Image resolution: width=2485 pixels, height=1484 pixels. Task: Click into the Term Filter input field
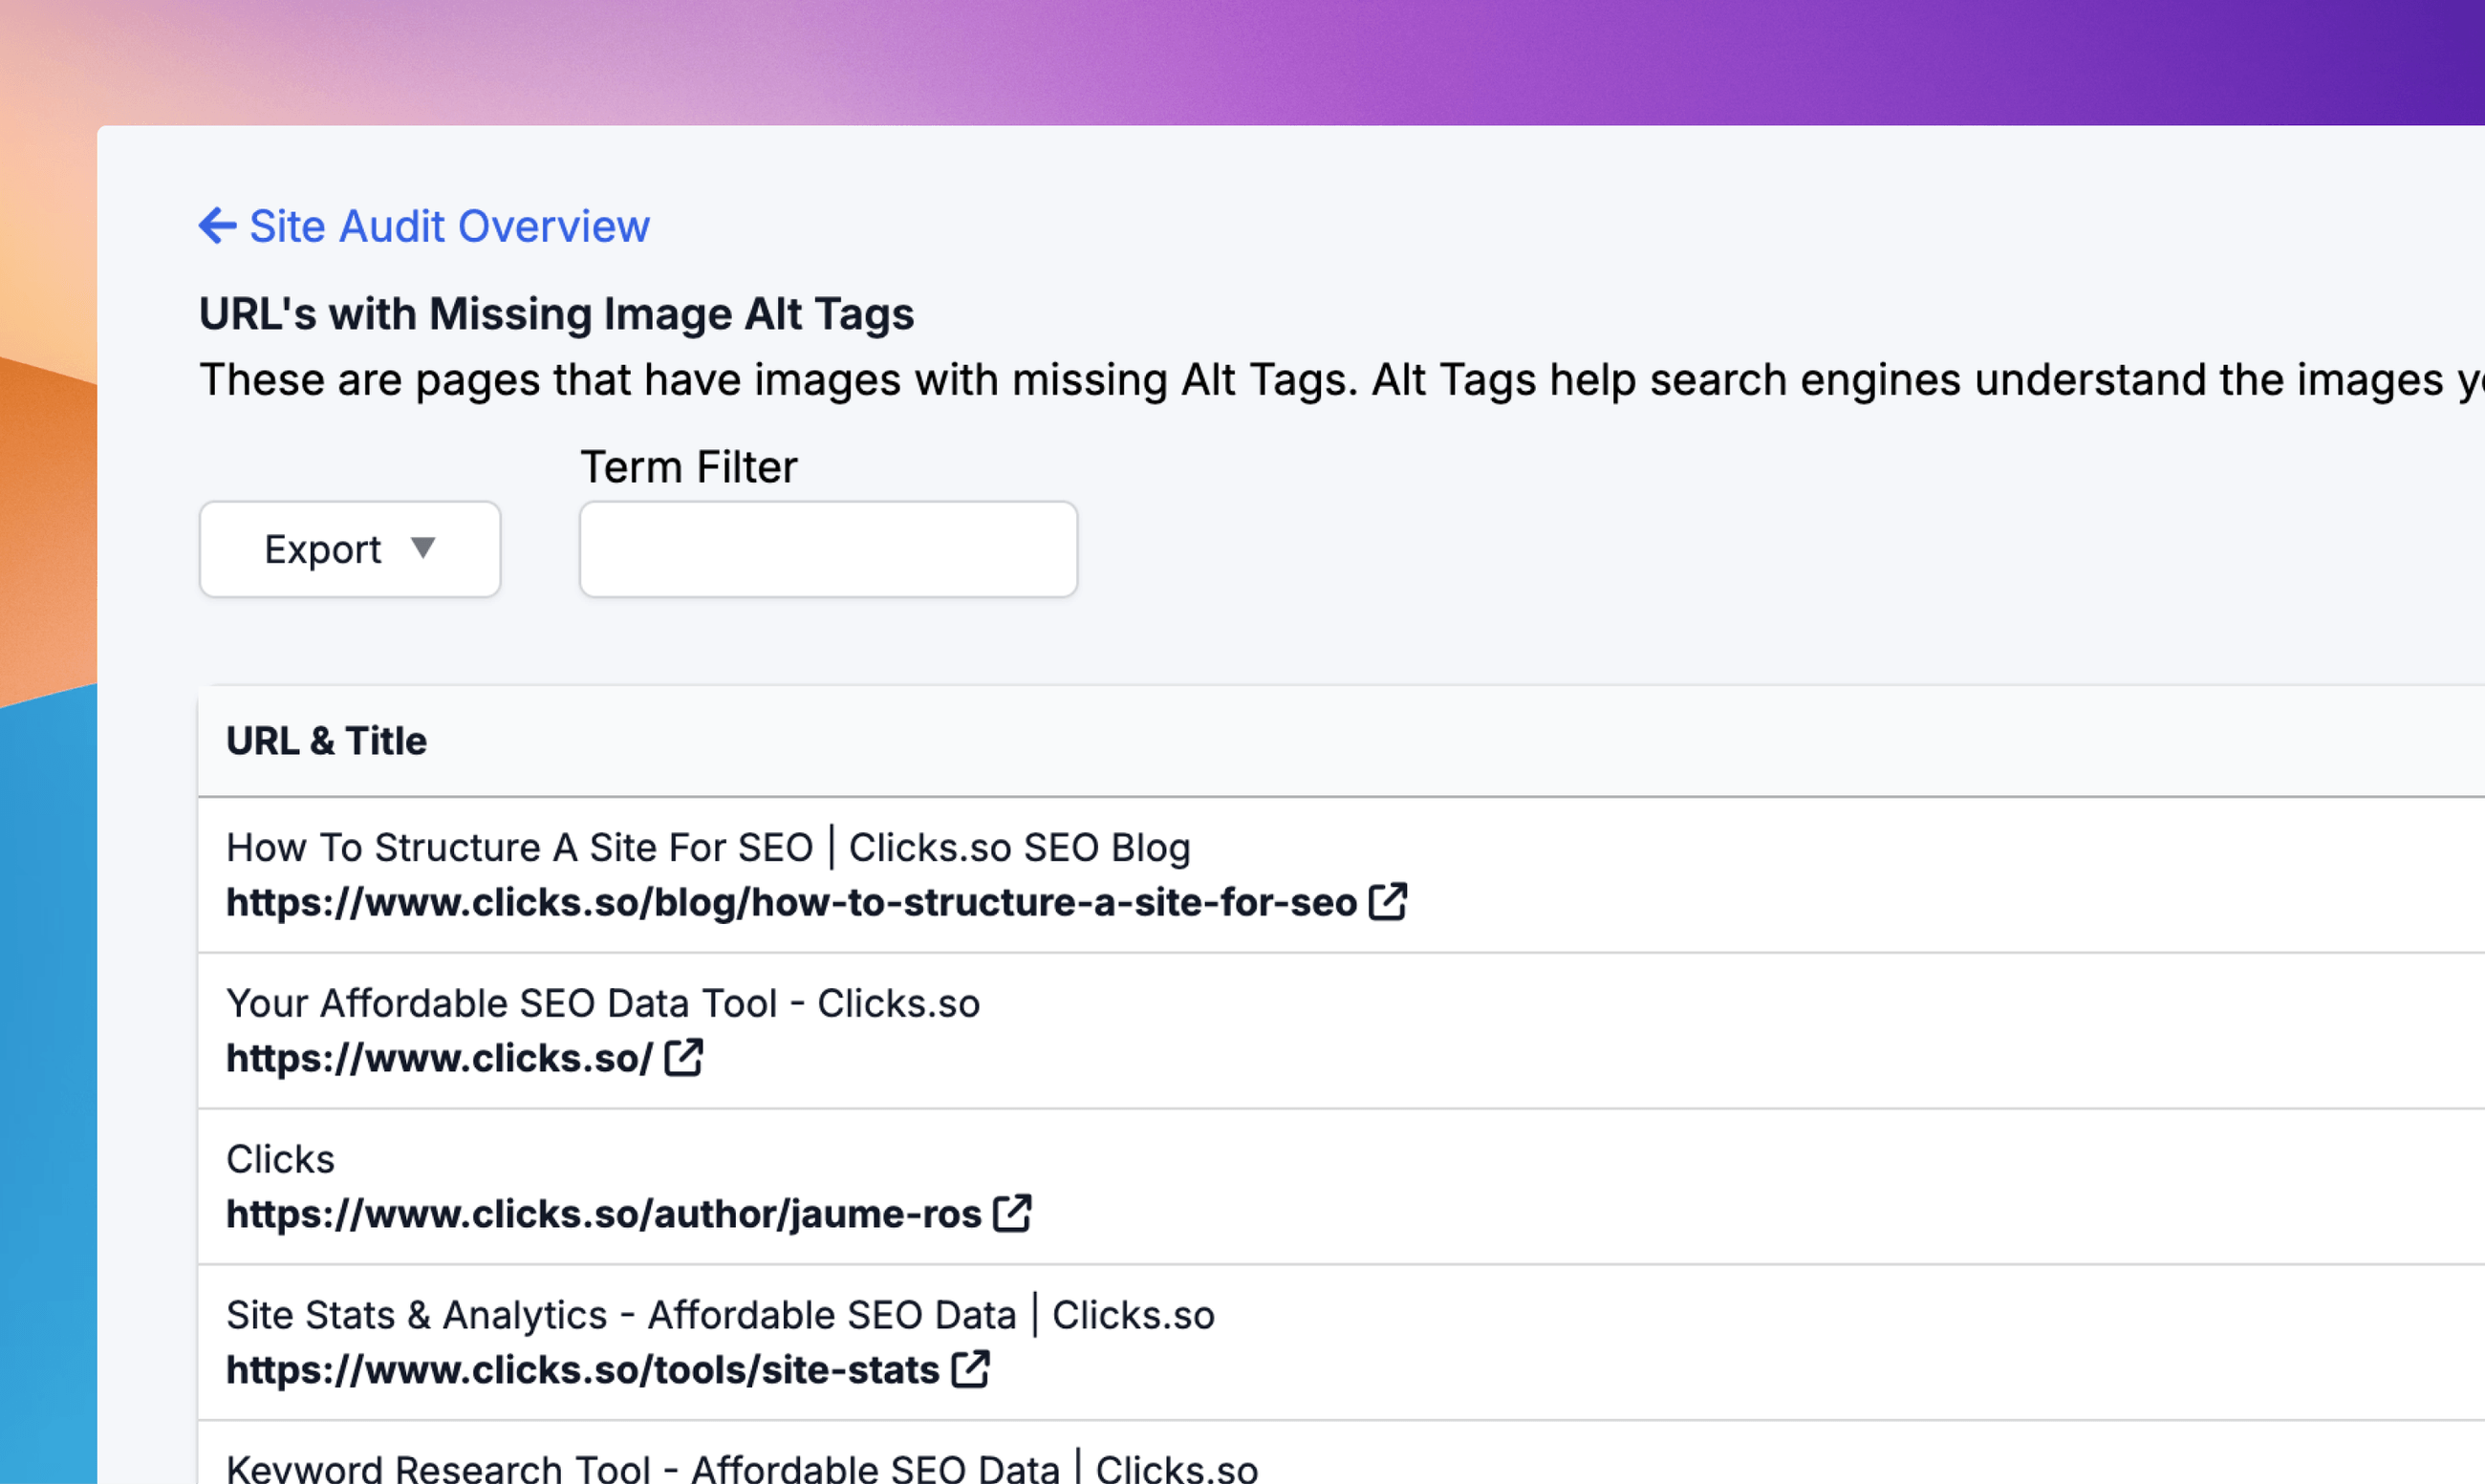[828, 549]
